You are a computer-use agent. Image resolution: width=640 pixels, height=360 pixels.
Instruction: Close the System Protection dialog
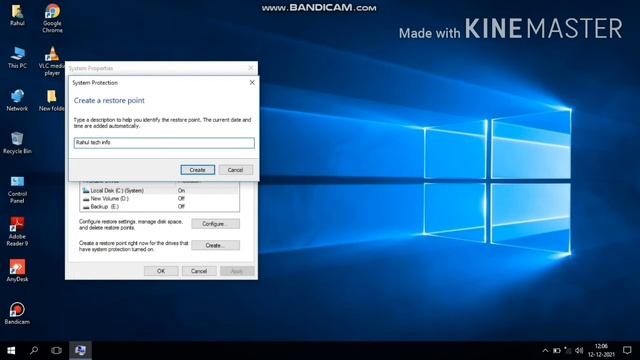[252, 82]
